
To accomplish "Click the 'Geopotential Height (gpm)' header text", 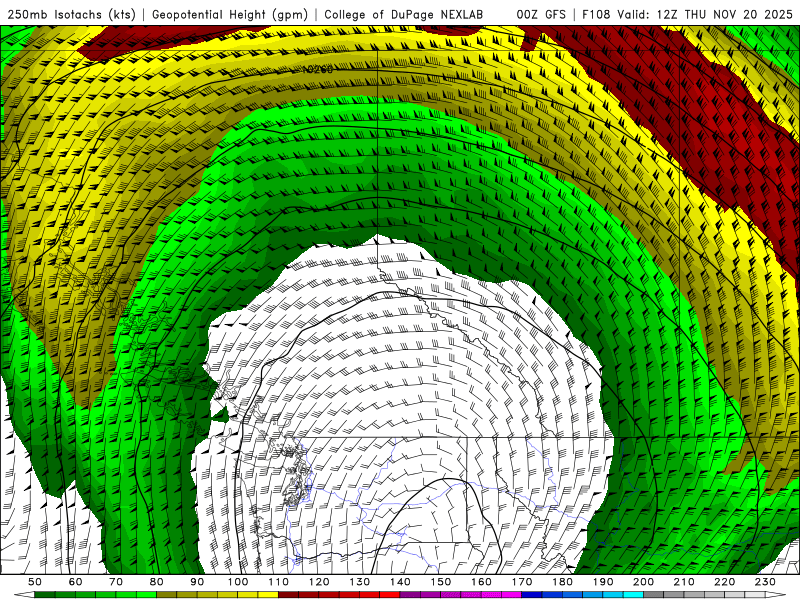I will pos(230,14).
